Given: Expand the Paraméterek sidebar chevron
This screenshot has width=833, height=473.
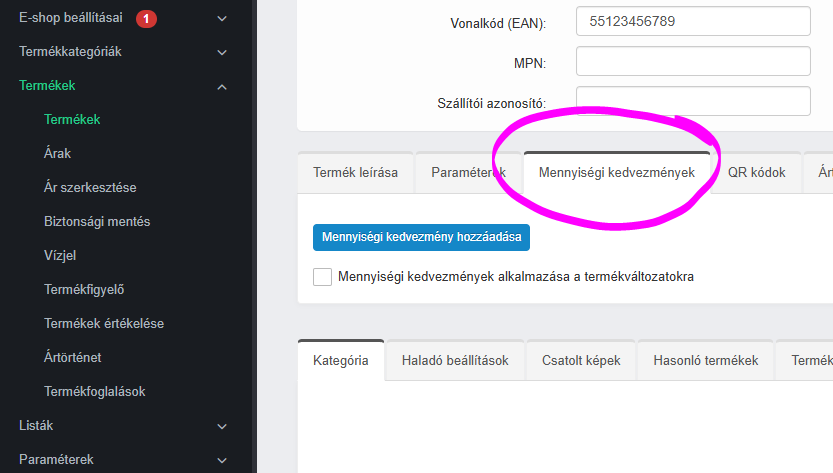Looking at the screenshot, I should [222, 461].
